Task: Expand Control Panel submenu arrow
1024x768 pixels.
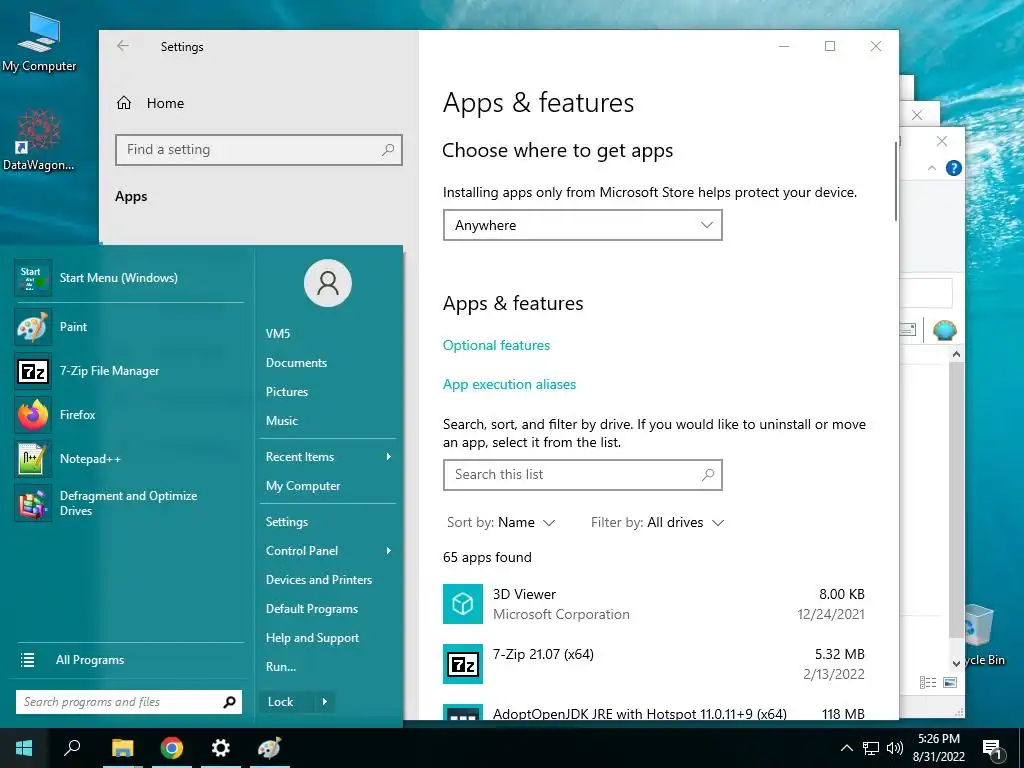Action: (x=389, y=551)
